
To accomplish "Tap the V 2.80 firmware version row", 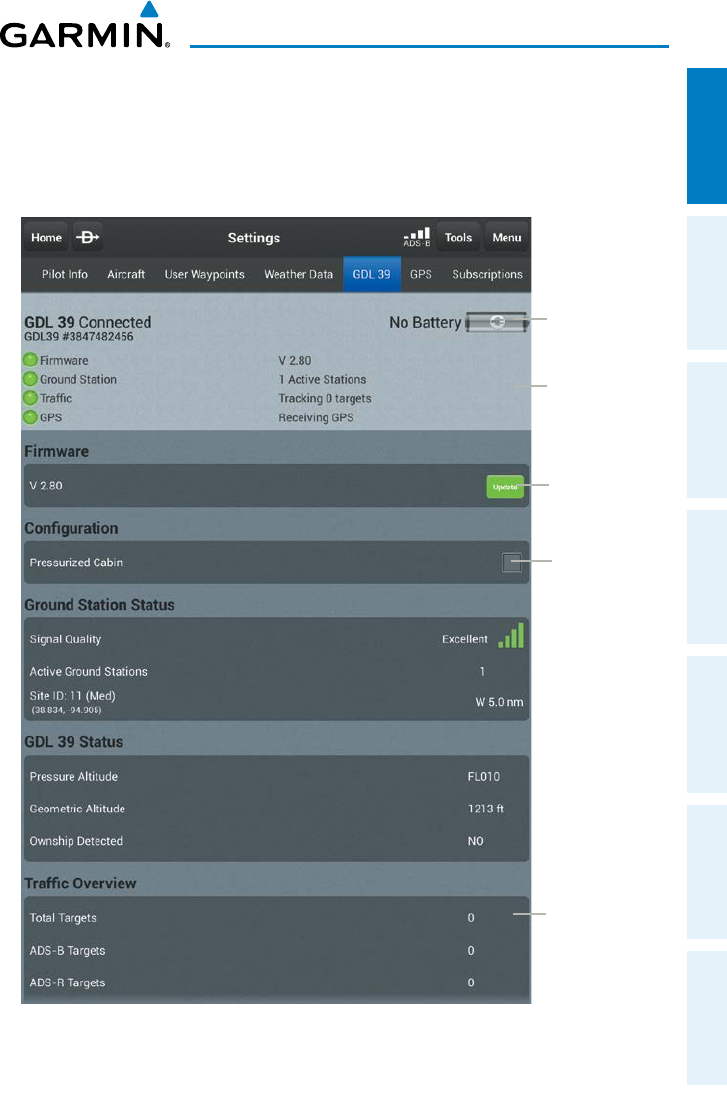I will point(276,486).
